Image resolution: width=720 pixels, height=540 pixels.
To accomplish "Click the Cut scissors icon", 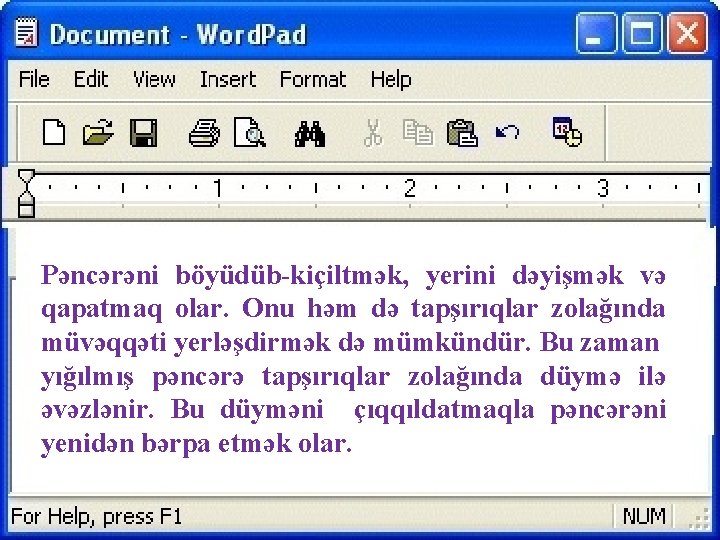I will click(373, 133).
